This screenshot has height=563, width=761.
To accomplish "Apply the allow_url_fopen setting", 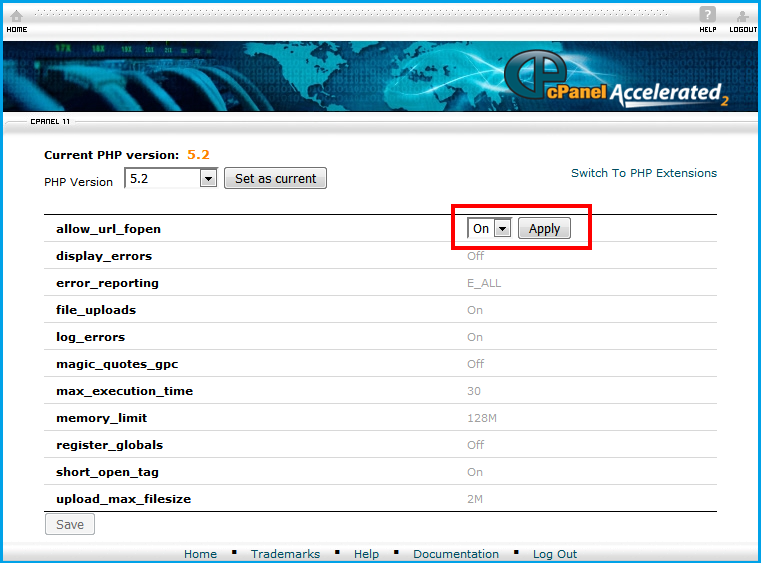I will pos(544,229).
